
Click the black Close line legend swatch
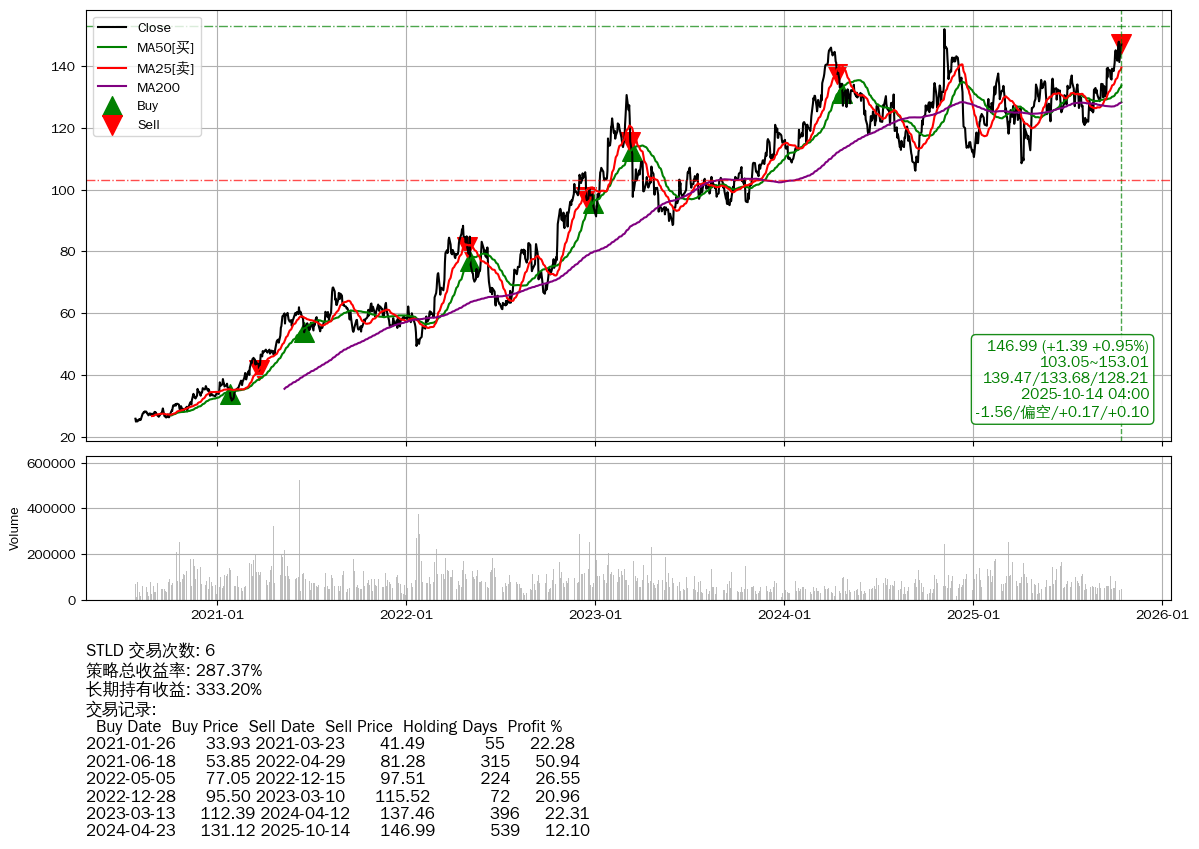pos(113,28)
